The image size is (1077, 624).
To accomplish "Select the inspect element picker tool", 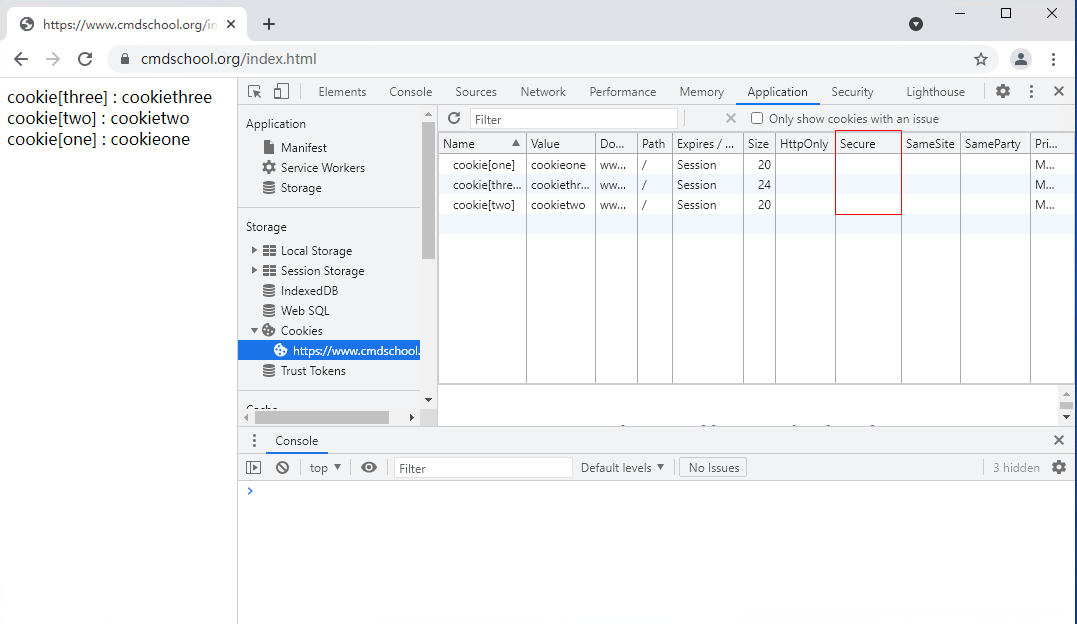I will pos(255,90).
